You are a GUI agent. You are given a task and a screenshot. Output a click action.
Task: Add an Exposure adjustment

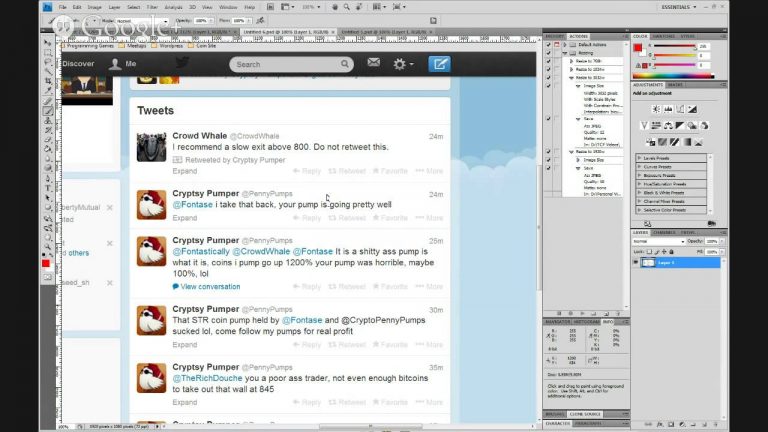pyautogui.click(x=692, y=109)
